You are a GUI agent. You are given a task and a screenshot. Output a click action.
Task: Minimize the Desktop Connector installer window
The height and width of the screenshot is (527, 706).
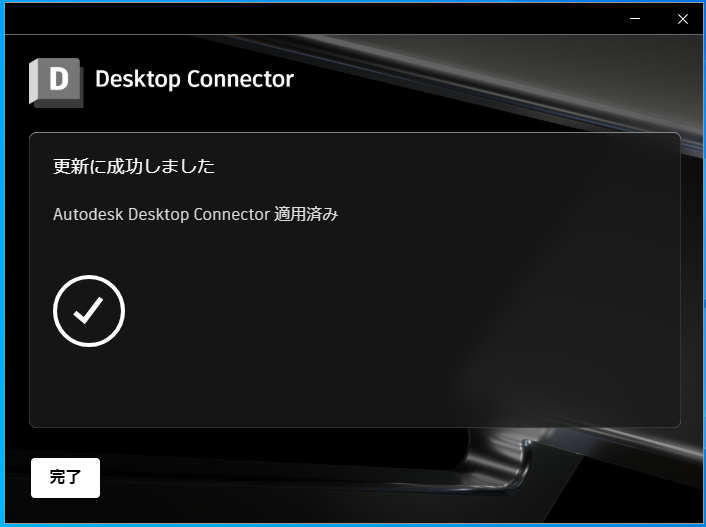tap(635, 18)
